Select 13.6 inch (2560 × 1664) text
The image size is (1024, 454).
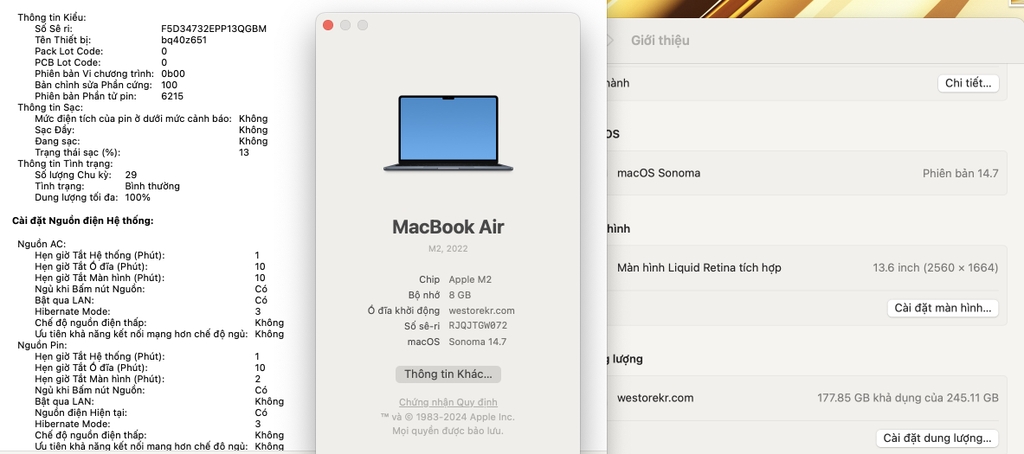935,268
